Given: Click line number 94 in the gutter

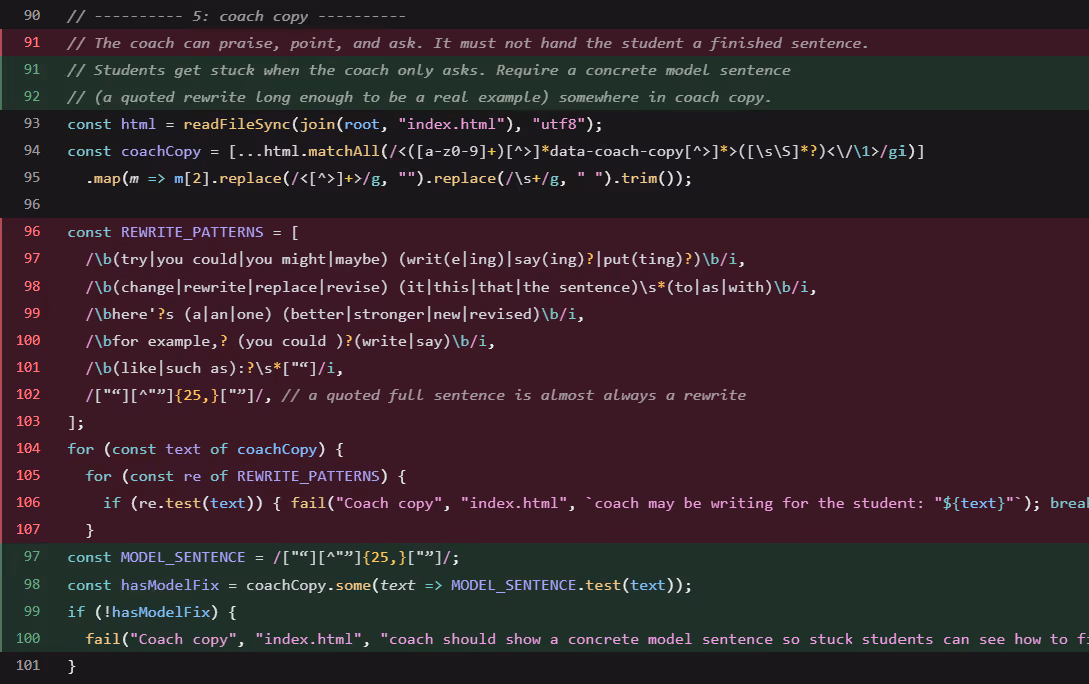Looking at the screenshot, I should (32, 151).
